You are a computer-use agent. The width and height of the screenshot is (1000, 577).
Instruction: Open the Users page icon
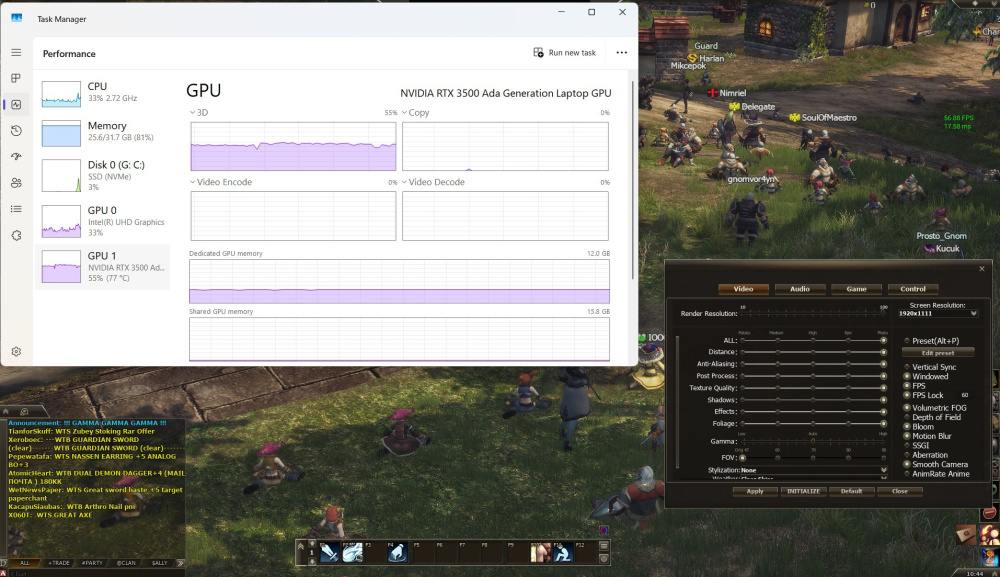[16, 183]
